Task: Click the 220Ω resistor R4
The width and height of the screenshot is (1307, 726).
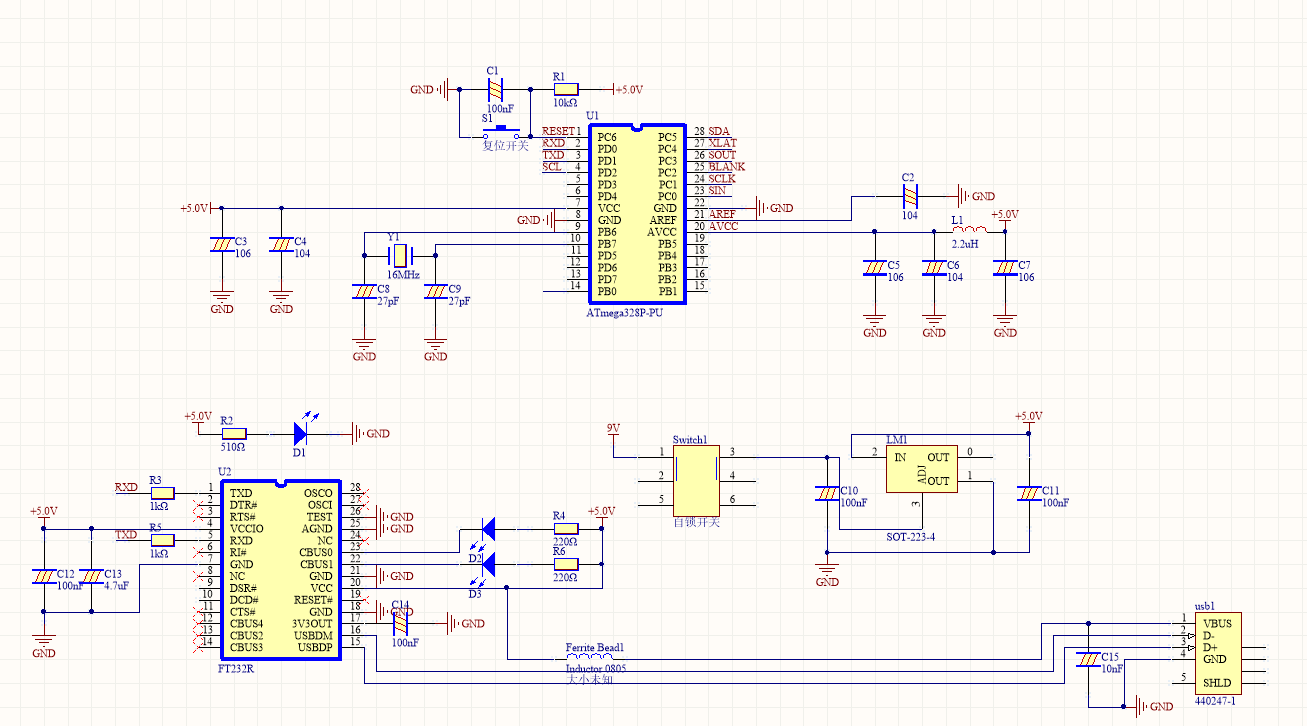Action: click(566, 528)
